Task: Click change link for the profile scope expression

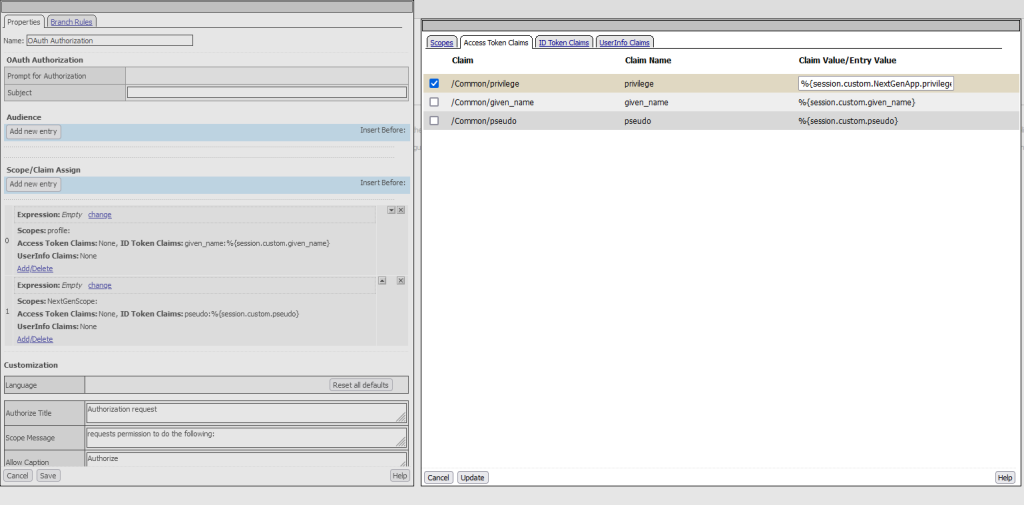Action: (99, 215)
